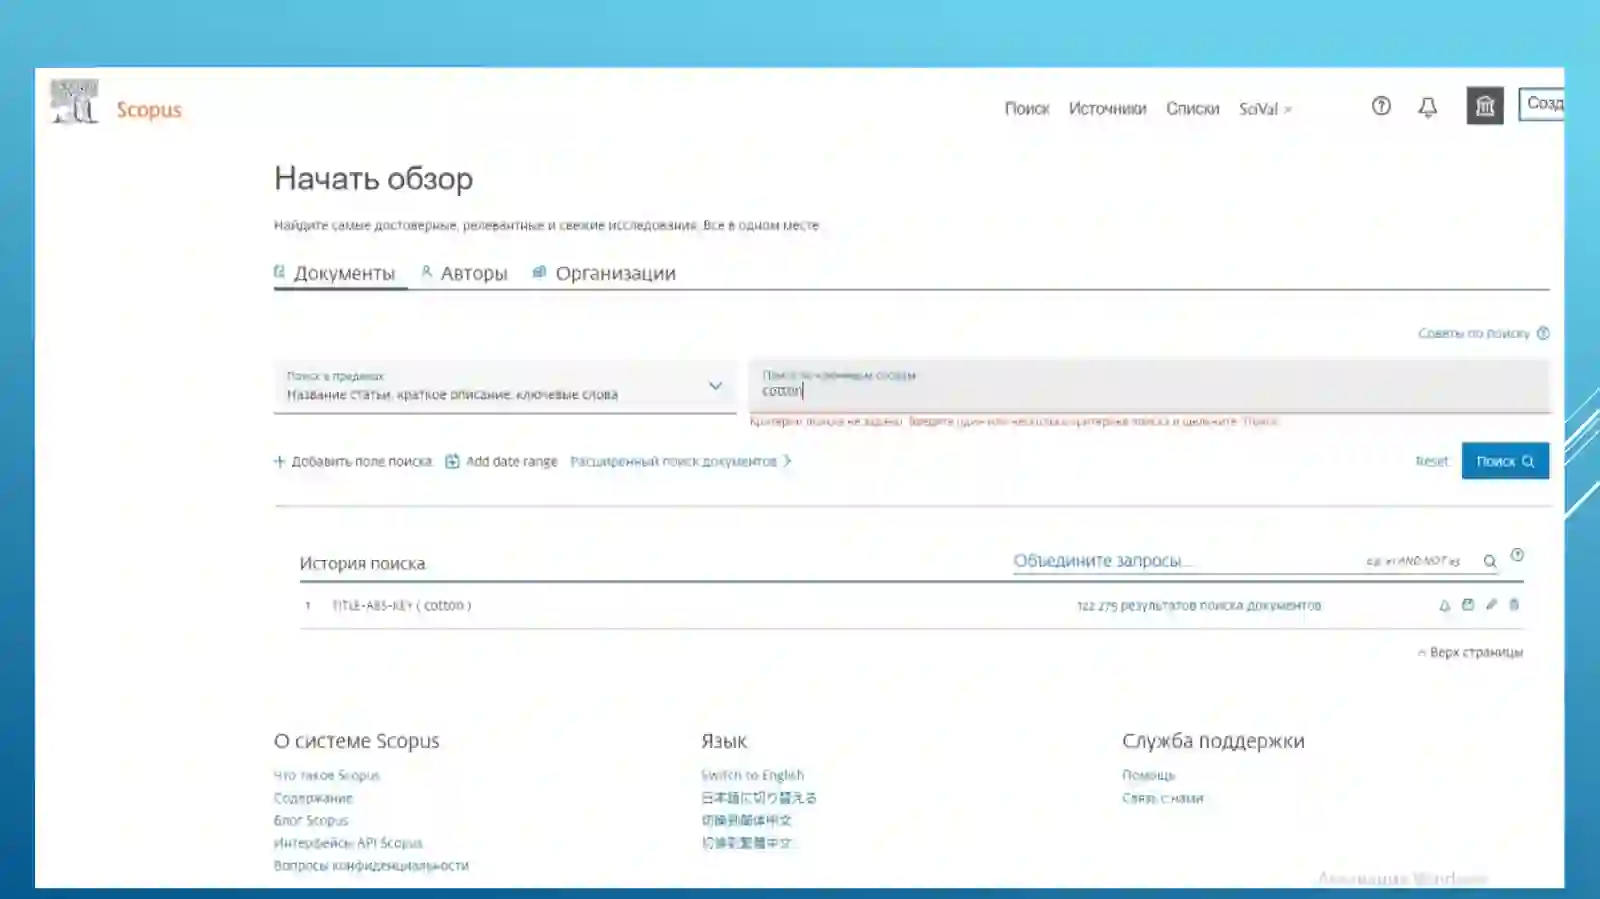The image size is (1600, 899).
Task: Open Источники in the top navigation
Action: click(1107, 109)
